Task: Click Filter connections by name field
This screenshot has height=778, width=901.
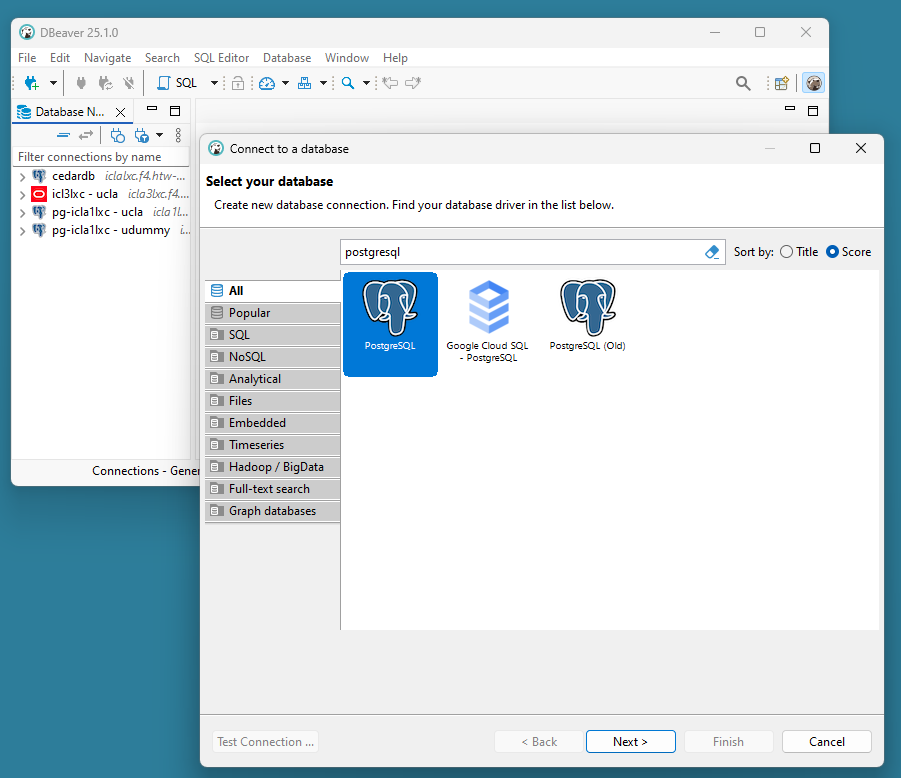Action: pyautogui.click(x=101, y=157)
